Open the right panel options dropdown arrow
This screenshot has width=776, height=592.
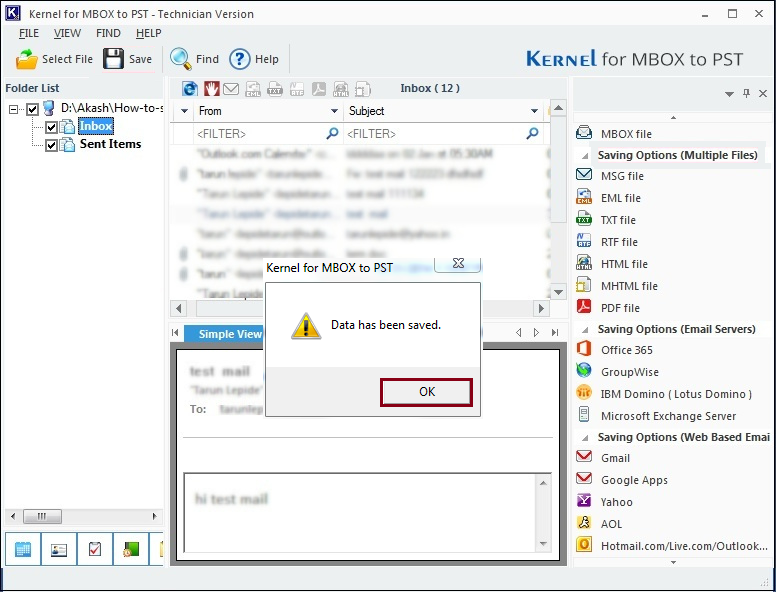click(x=729, y=94)
